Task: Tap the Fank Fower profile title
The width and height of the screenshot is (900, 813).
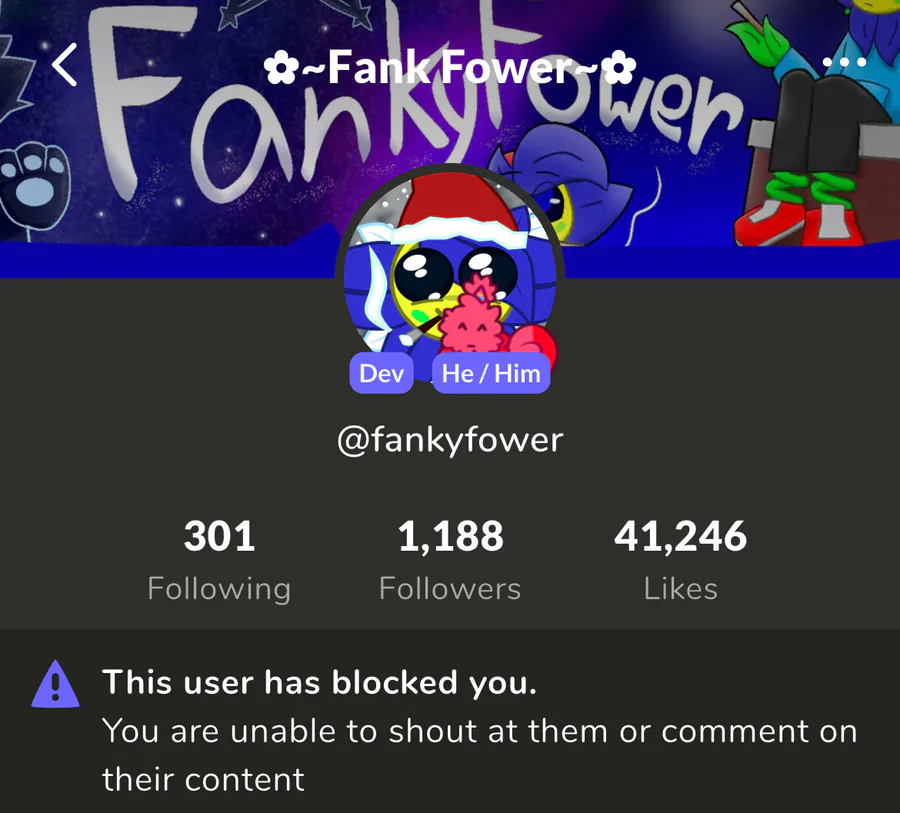Action: (x=450, y=68)
